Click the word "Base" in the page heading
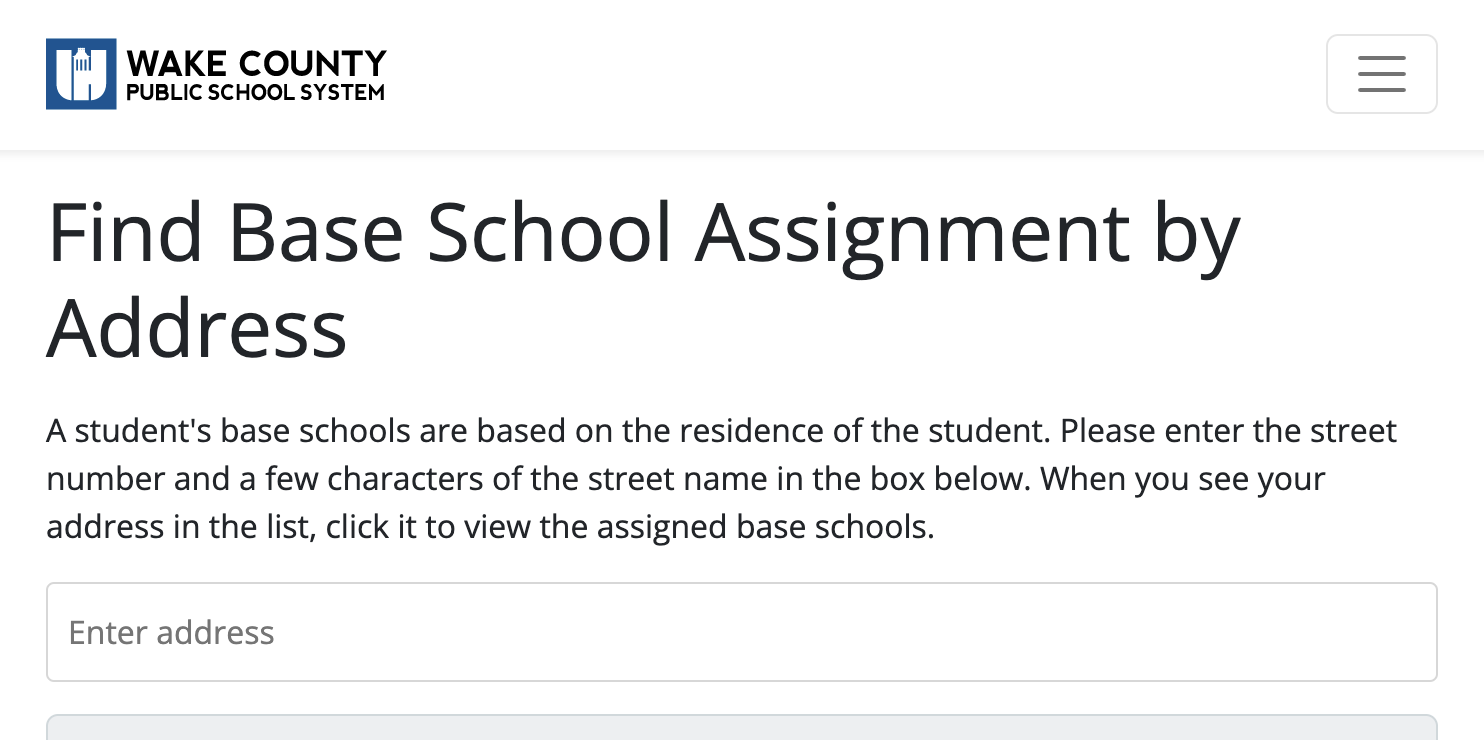1484x740 pixels. 315,234
